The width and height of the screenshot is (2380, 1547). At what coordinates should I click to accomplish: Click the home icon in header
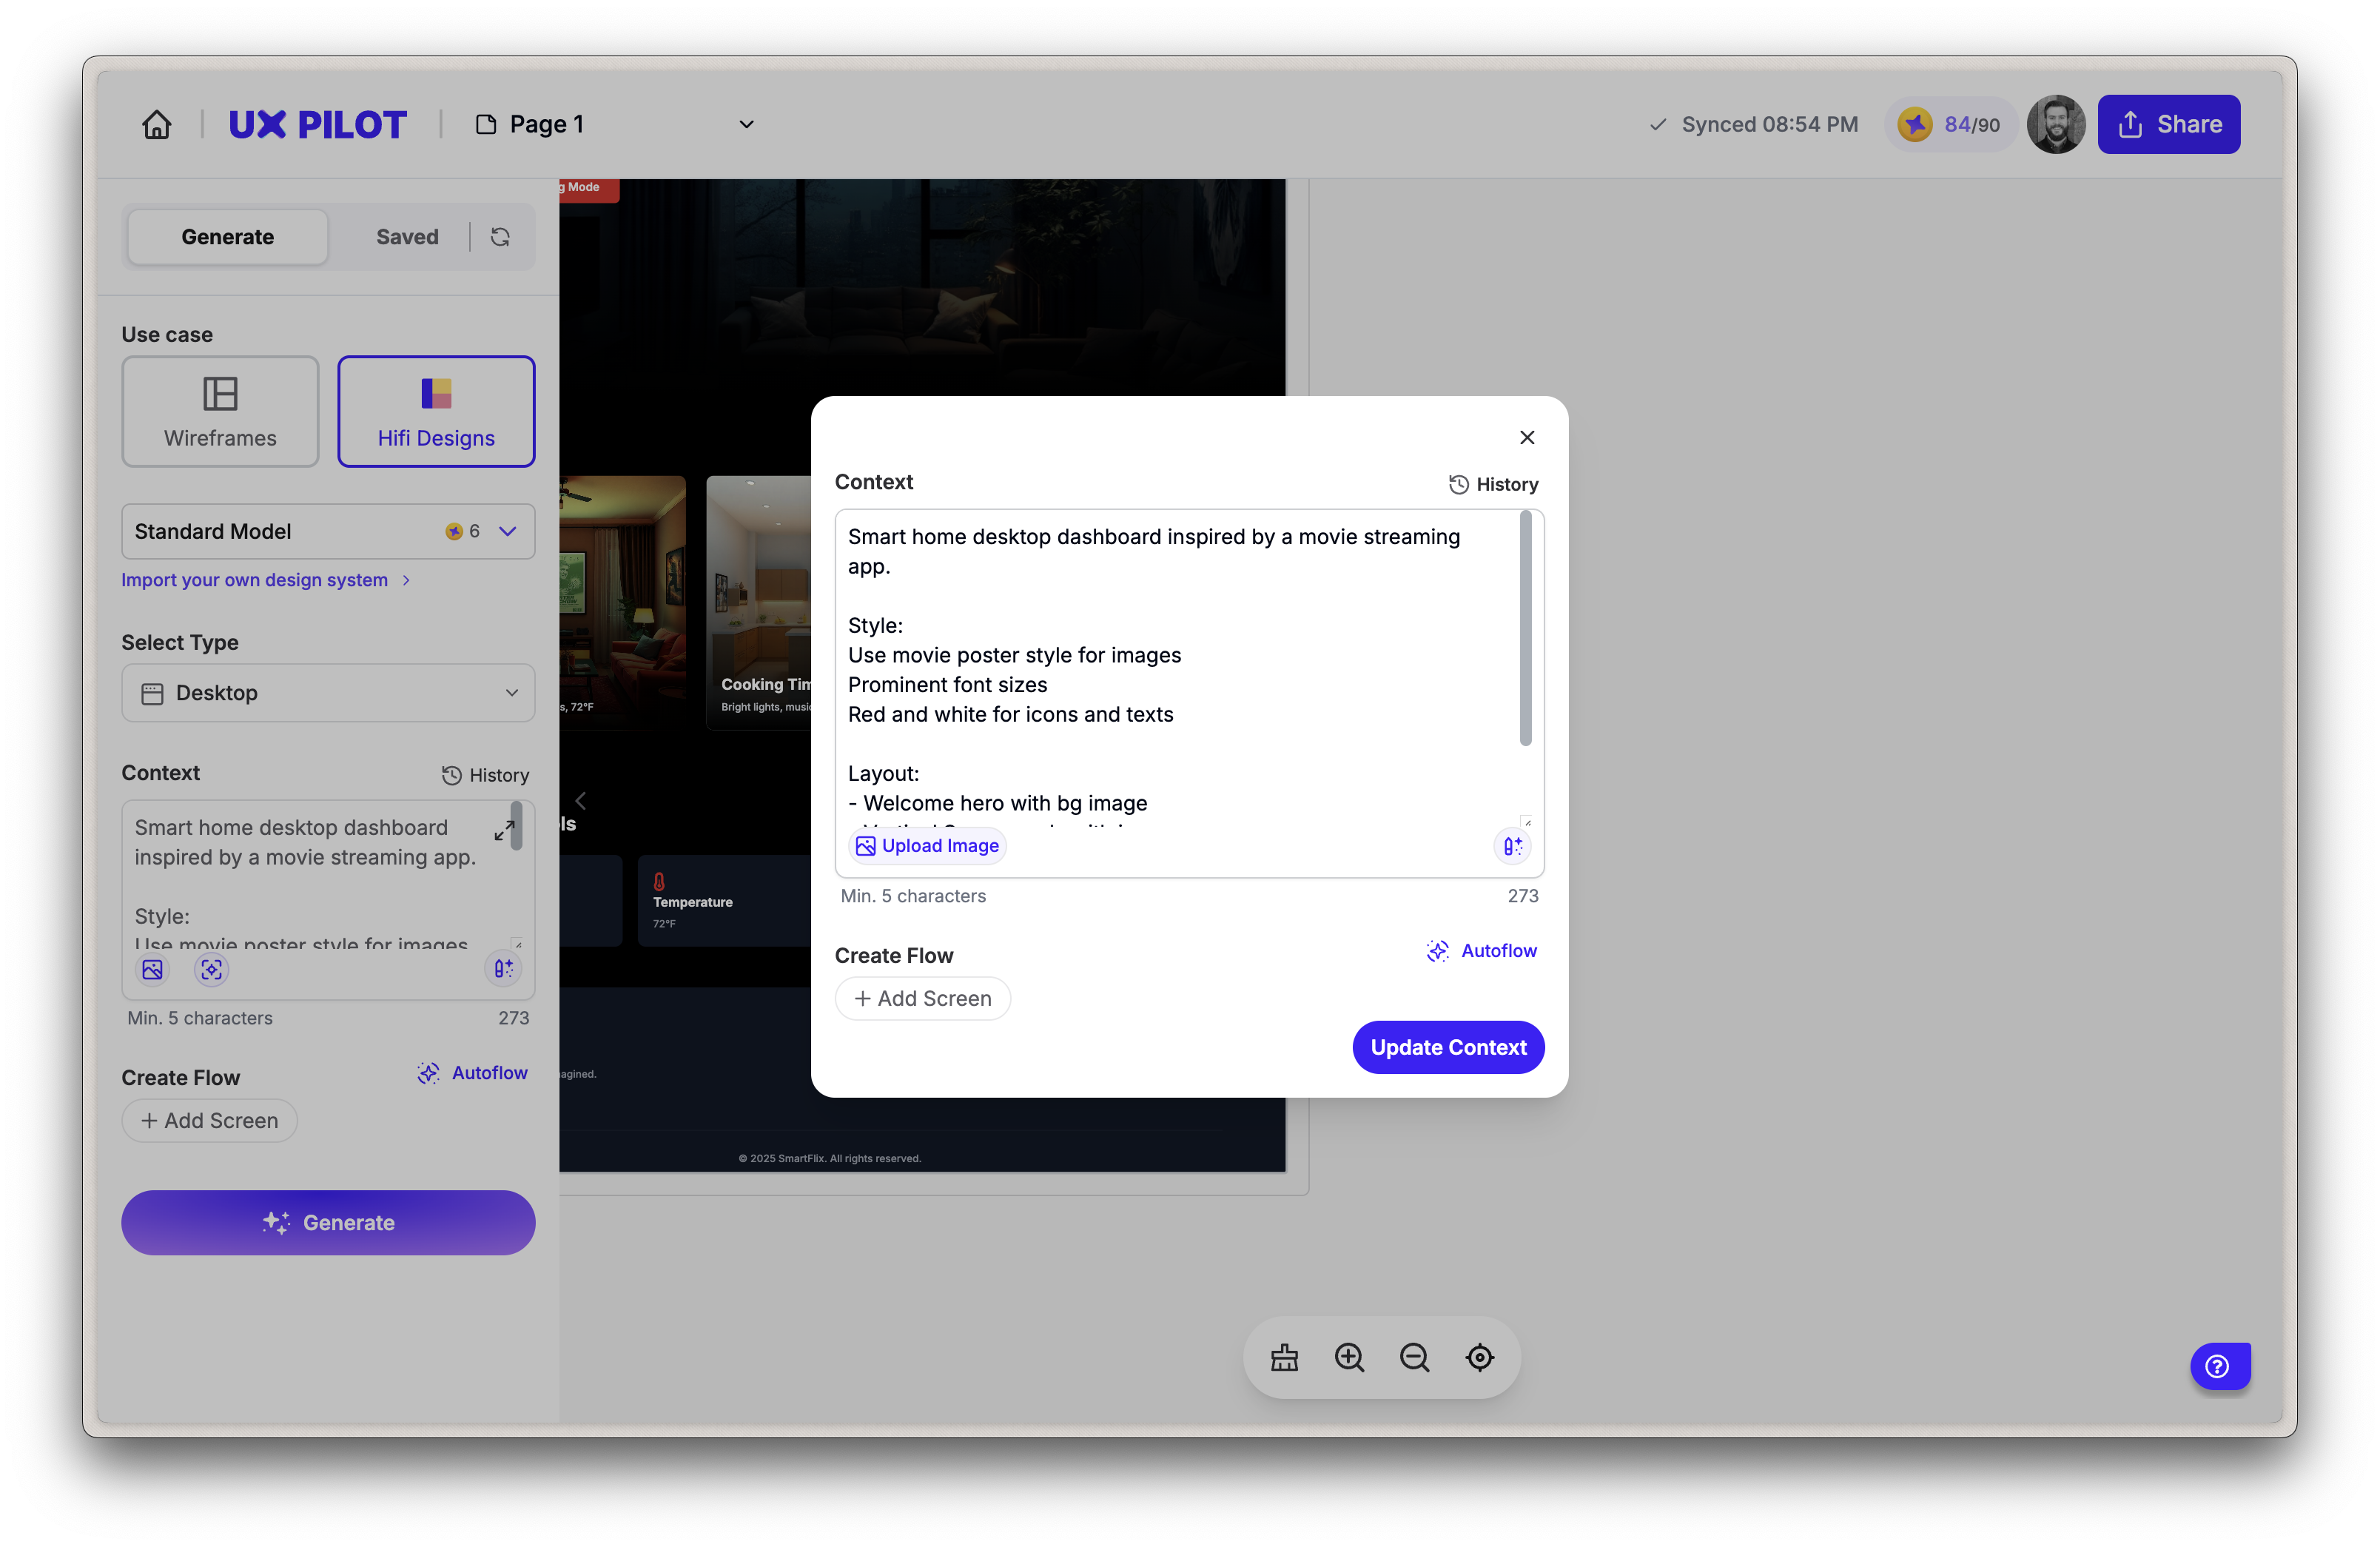[x=157, y=124]
